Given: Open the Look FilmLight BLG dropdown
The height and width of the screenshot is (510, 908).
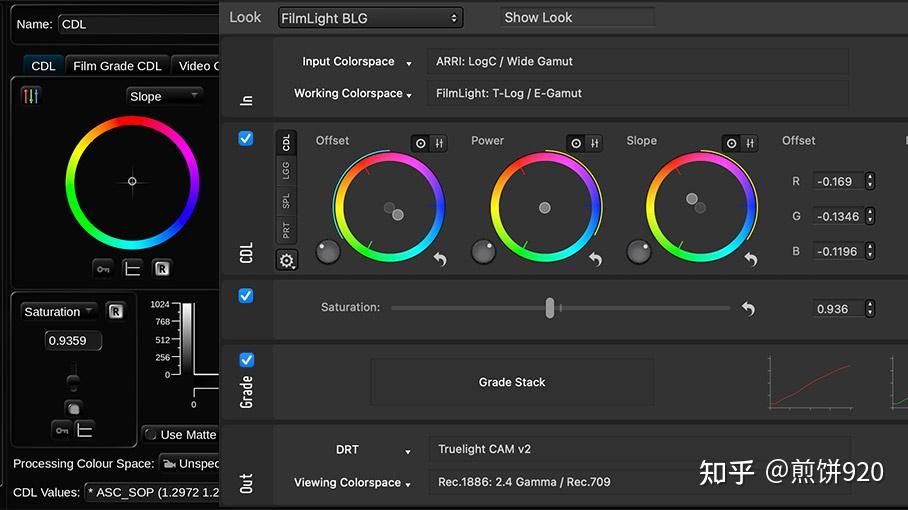Looking at the screenshot, I should tap(370, 18).
